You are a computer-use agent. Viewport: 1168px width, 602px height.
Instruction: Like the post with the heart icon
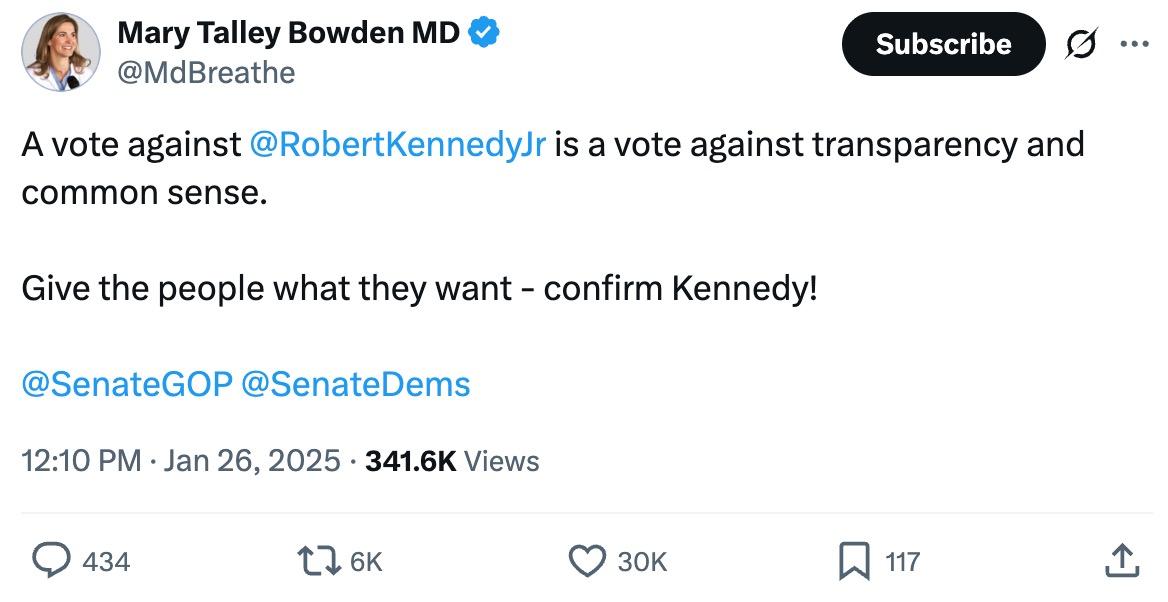pos(587,561)
